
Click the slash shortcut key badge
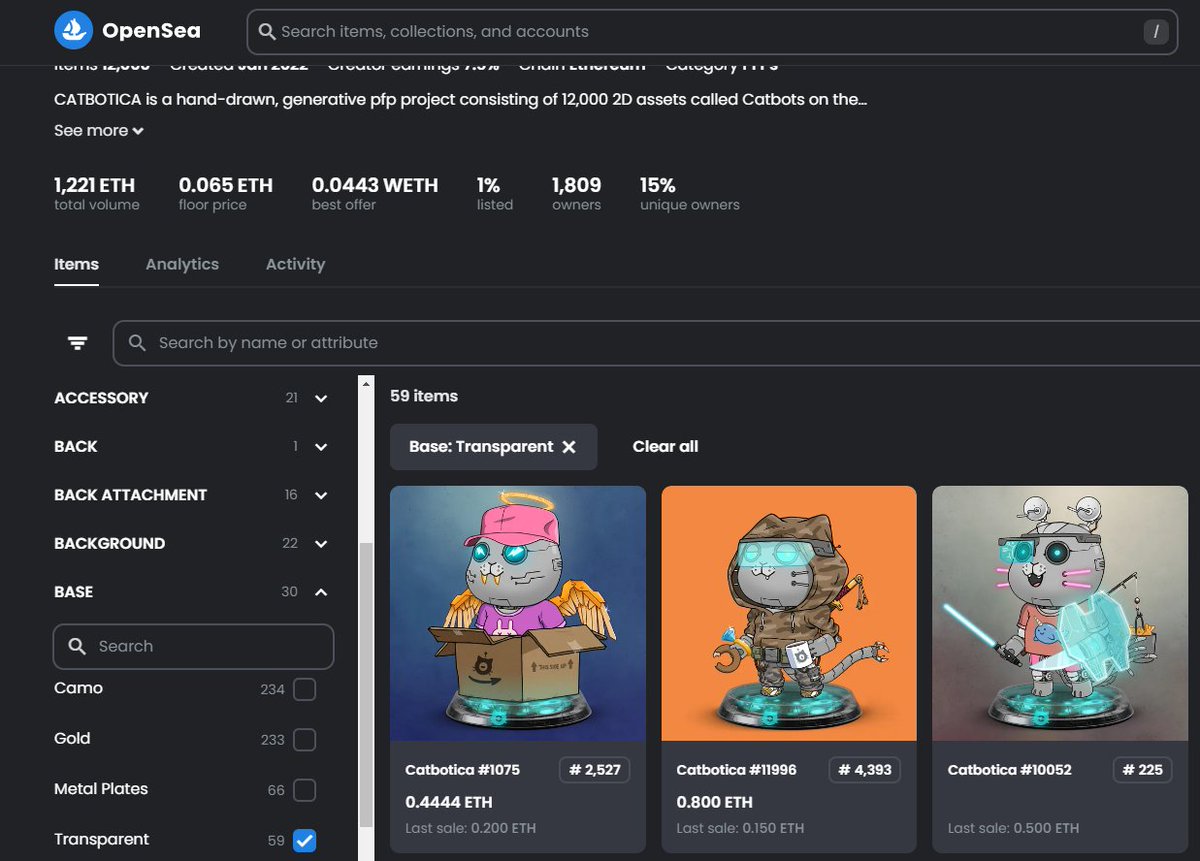click(x=1156, y=32)
